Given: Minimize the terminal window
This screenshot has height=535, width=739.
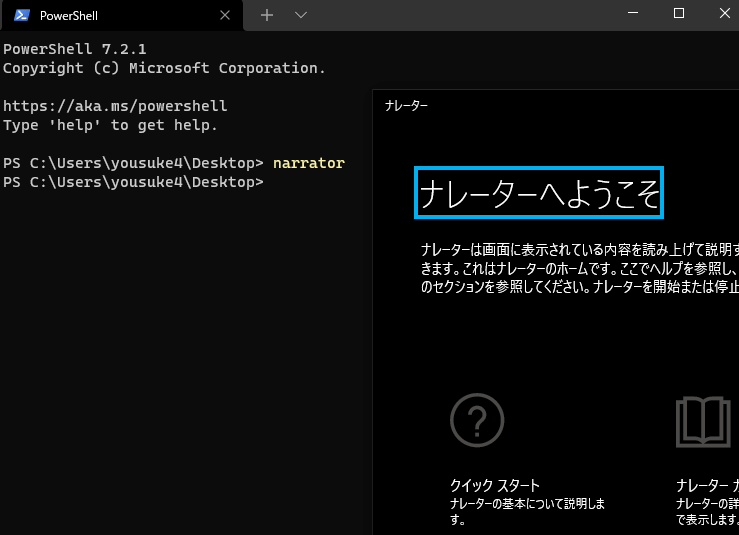Looking at the screenshot, I should pyautogui.click(x=633, y=13).
